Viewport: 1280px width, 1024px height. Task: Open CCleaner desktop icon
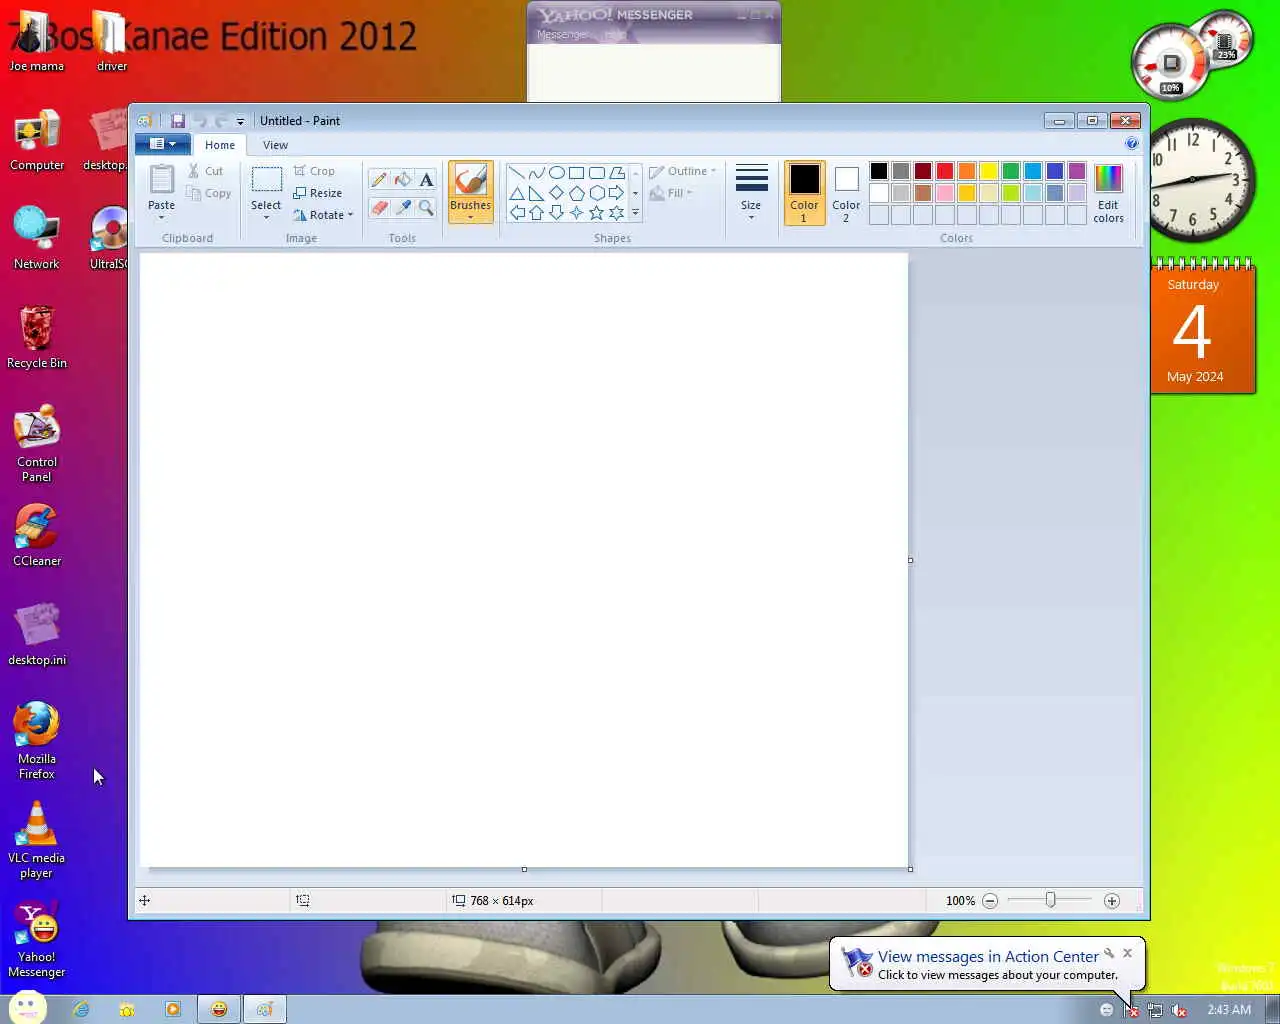point(36,535)
